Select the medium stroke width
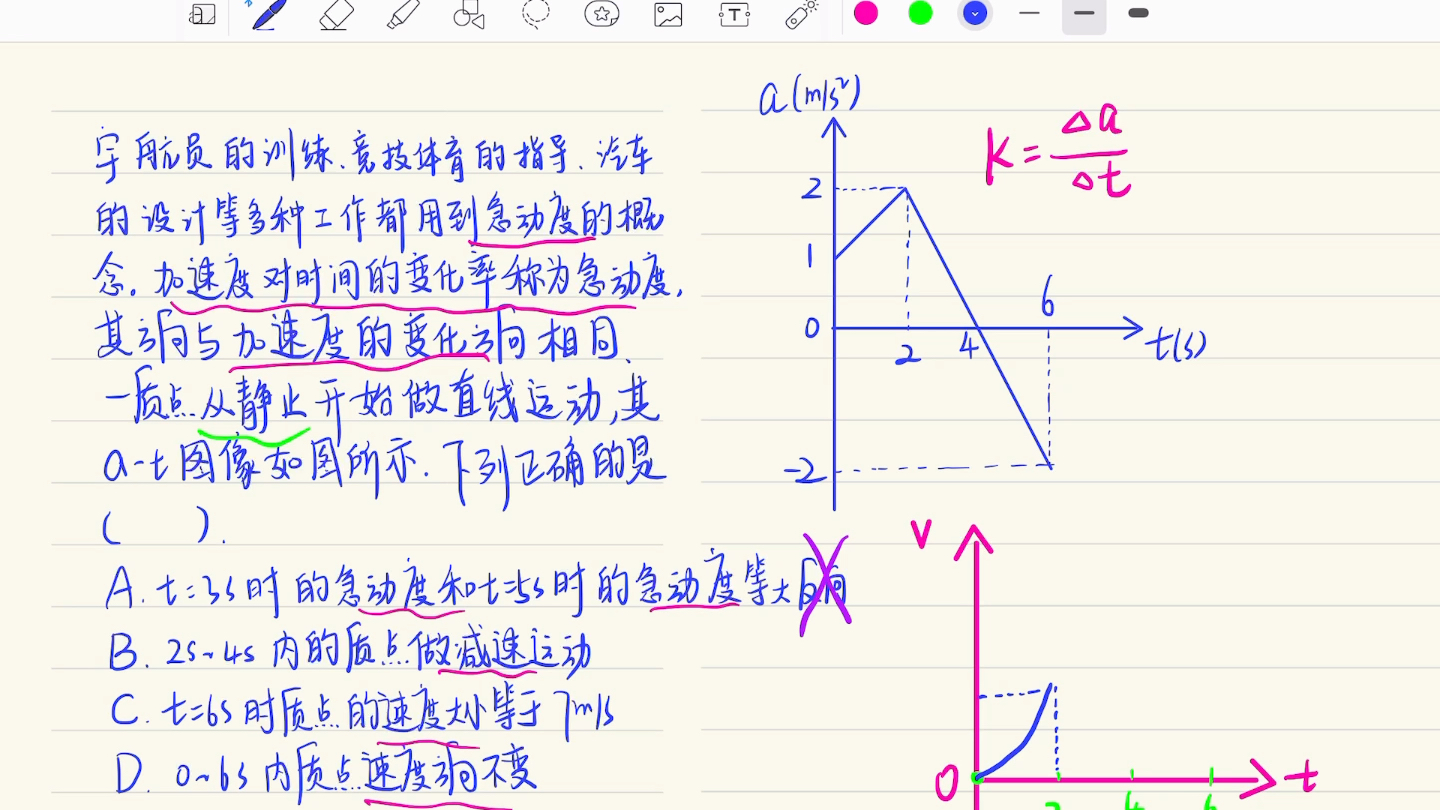This screenshot has height=810, width=1440. click(x=1084, y=14)
